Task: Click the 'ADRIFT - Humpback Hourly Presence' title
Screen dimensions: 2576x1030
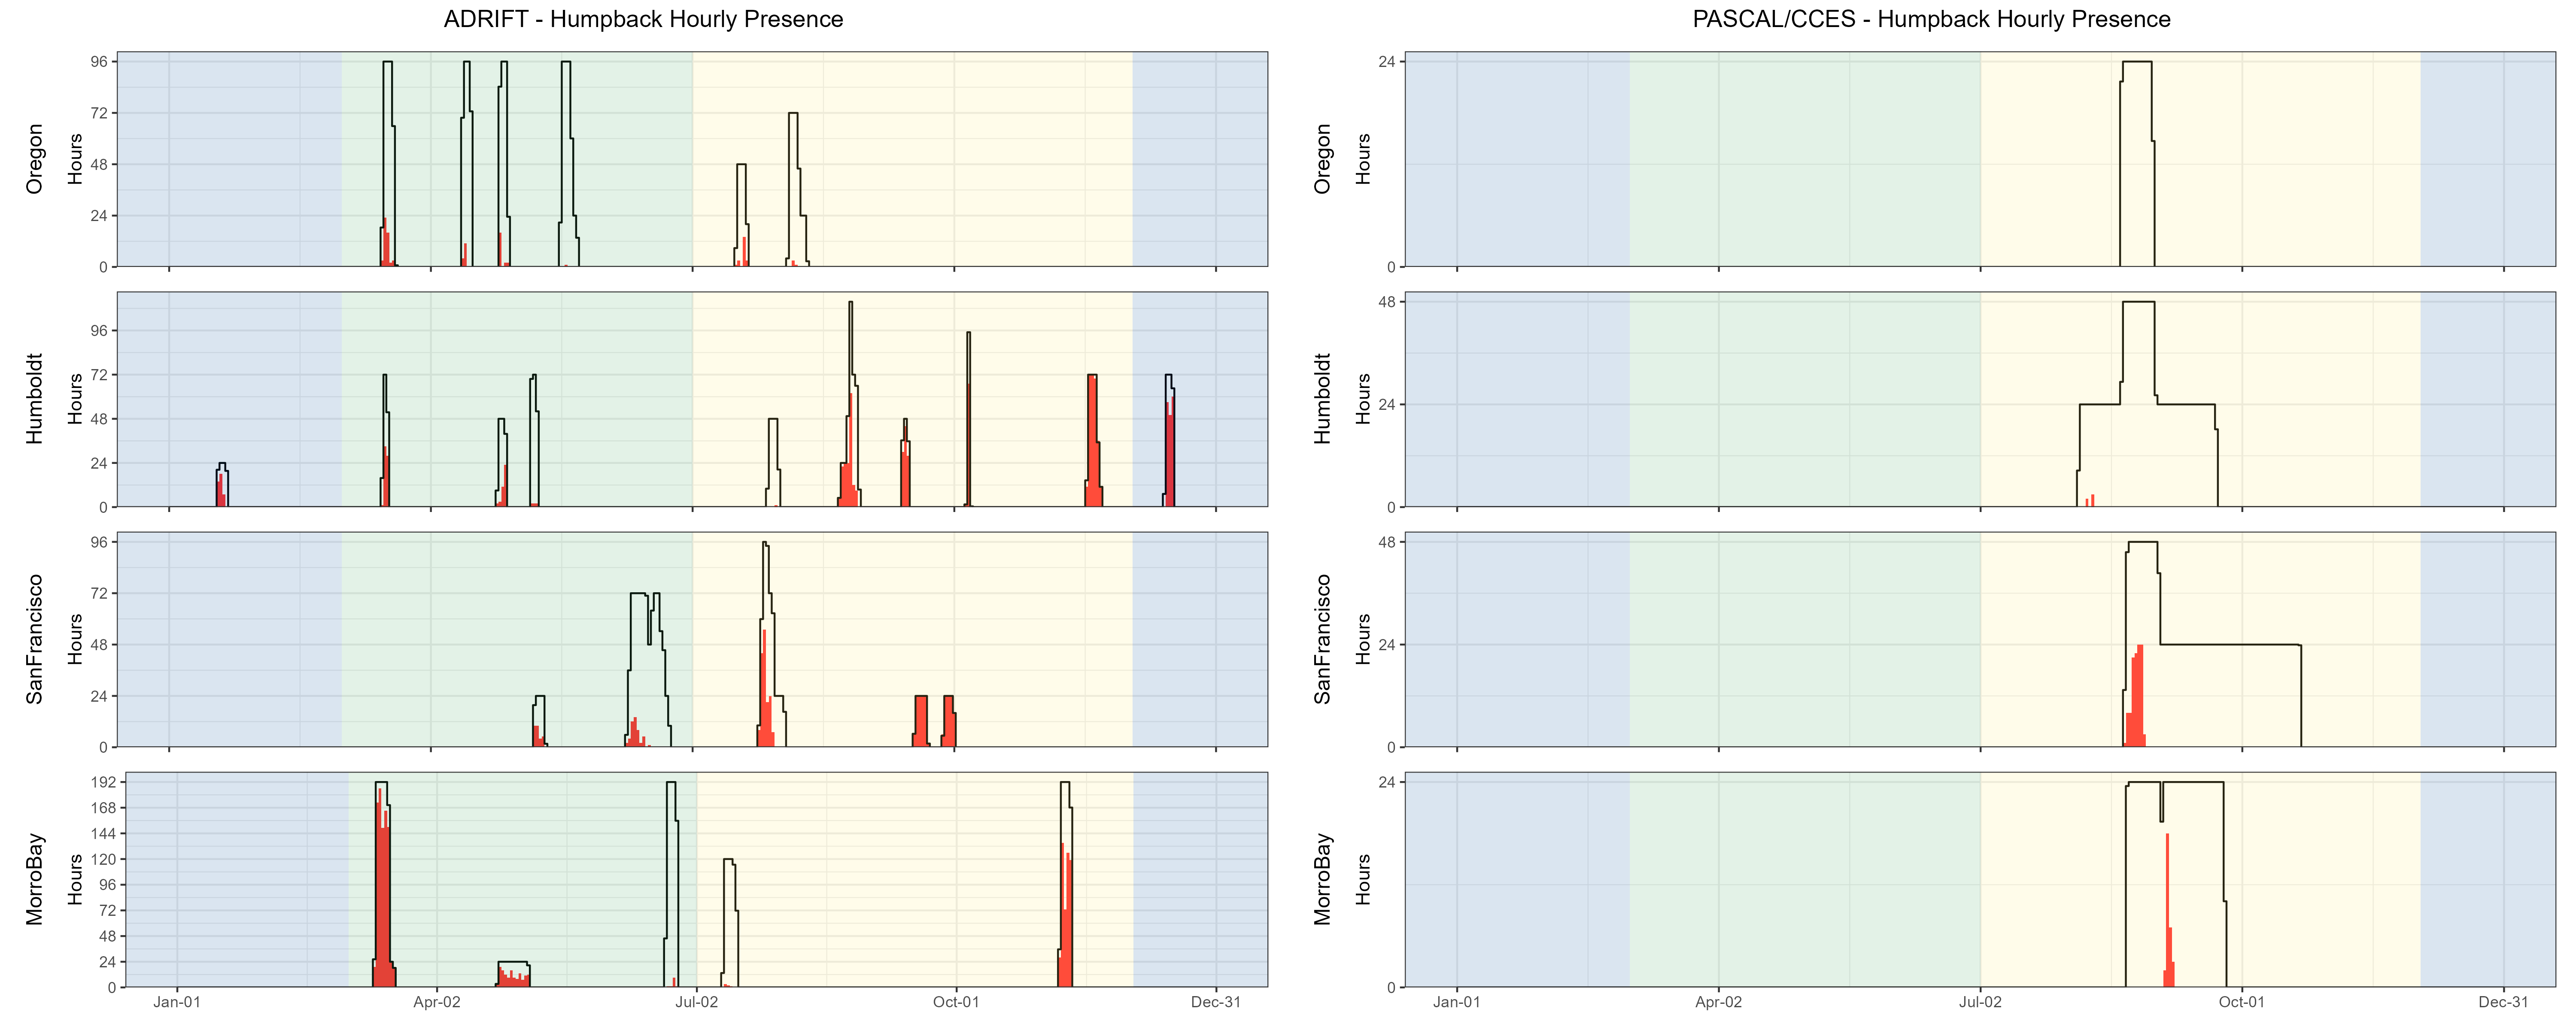Action: click(643, 19)
